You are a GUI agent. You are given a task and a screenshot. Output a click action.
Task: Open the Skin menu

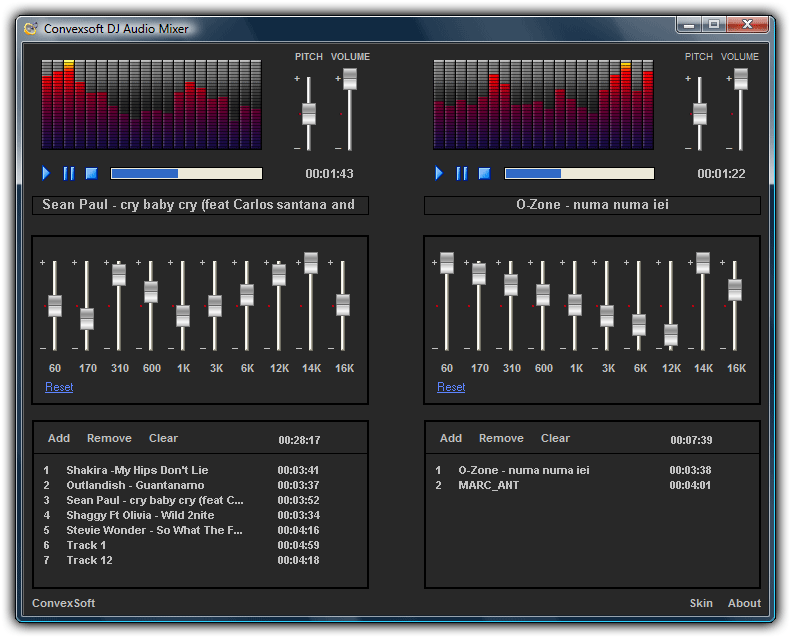(701, 603)
